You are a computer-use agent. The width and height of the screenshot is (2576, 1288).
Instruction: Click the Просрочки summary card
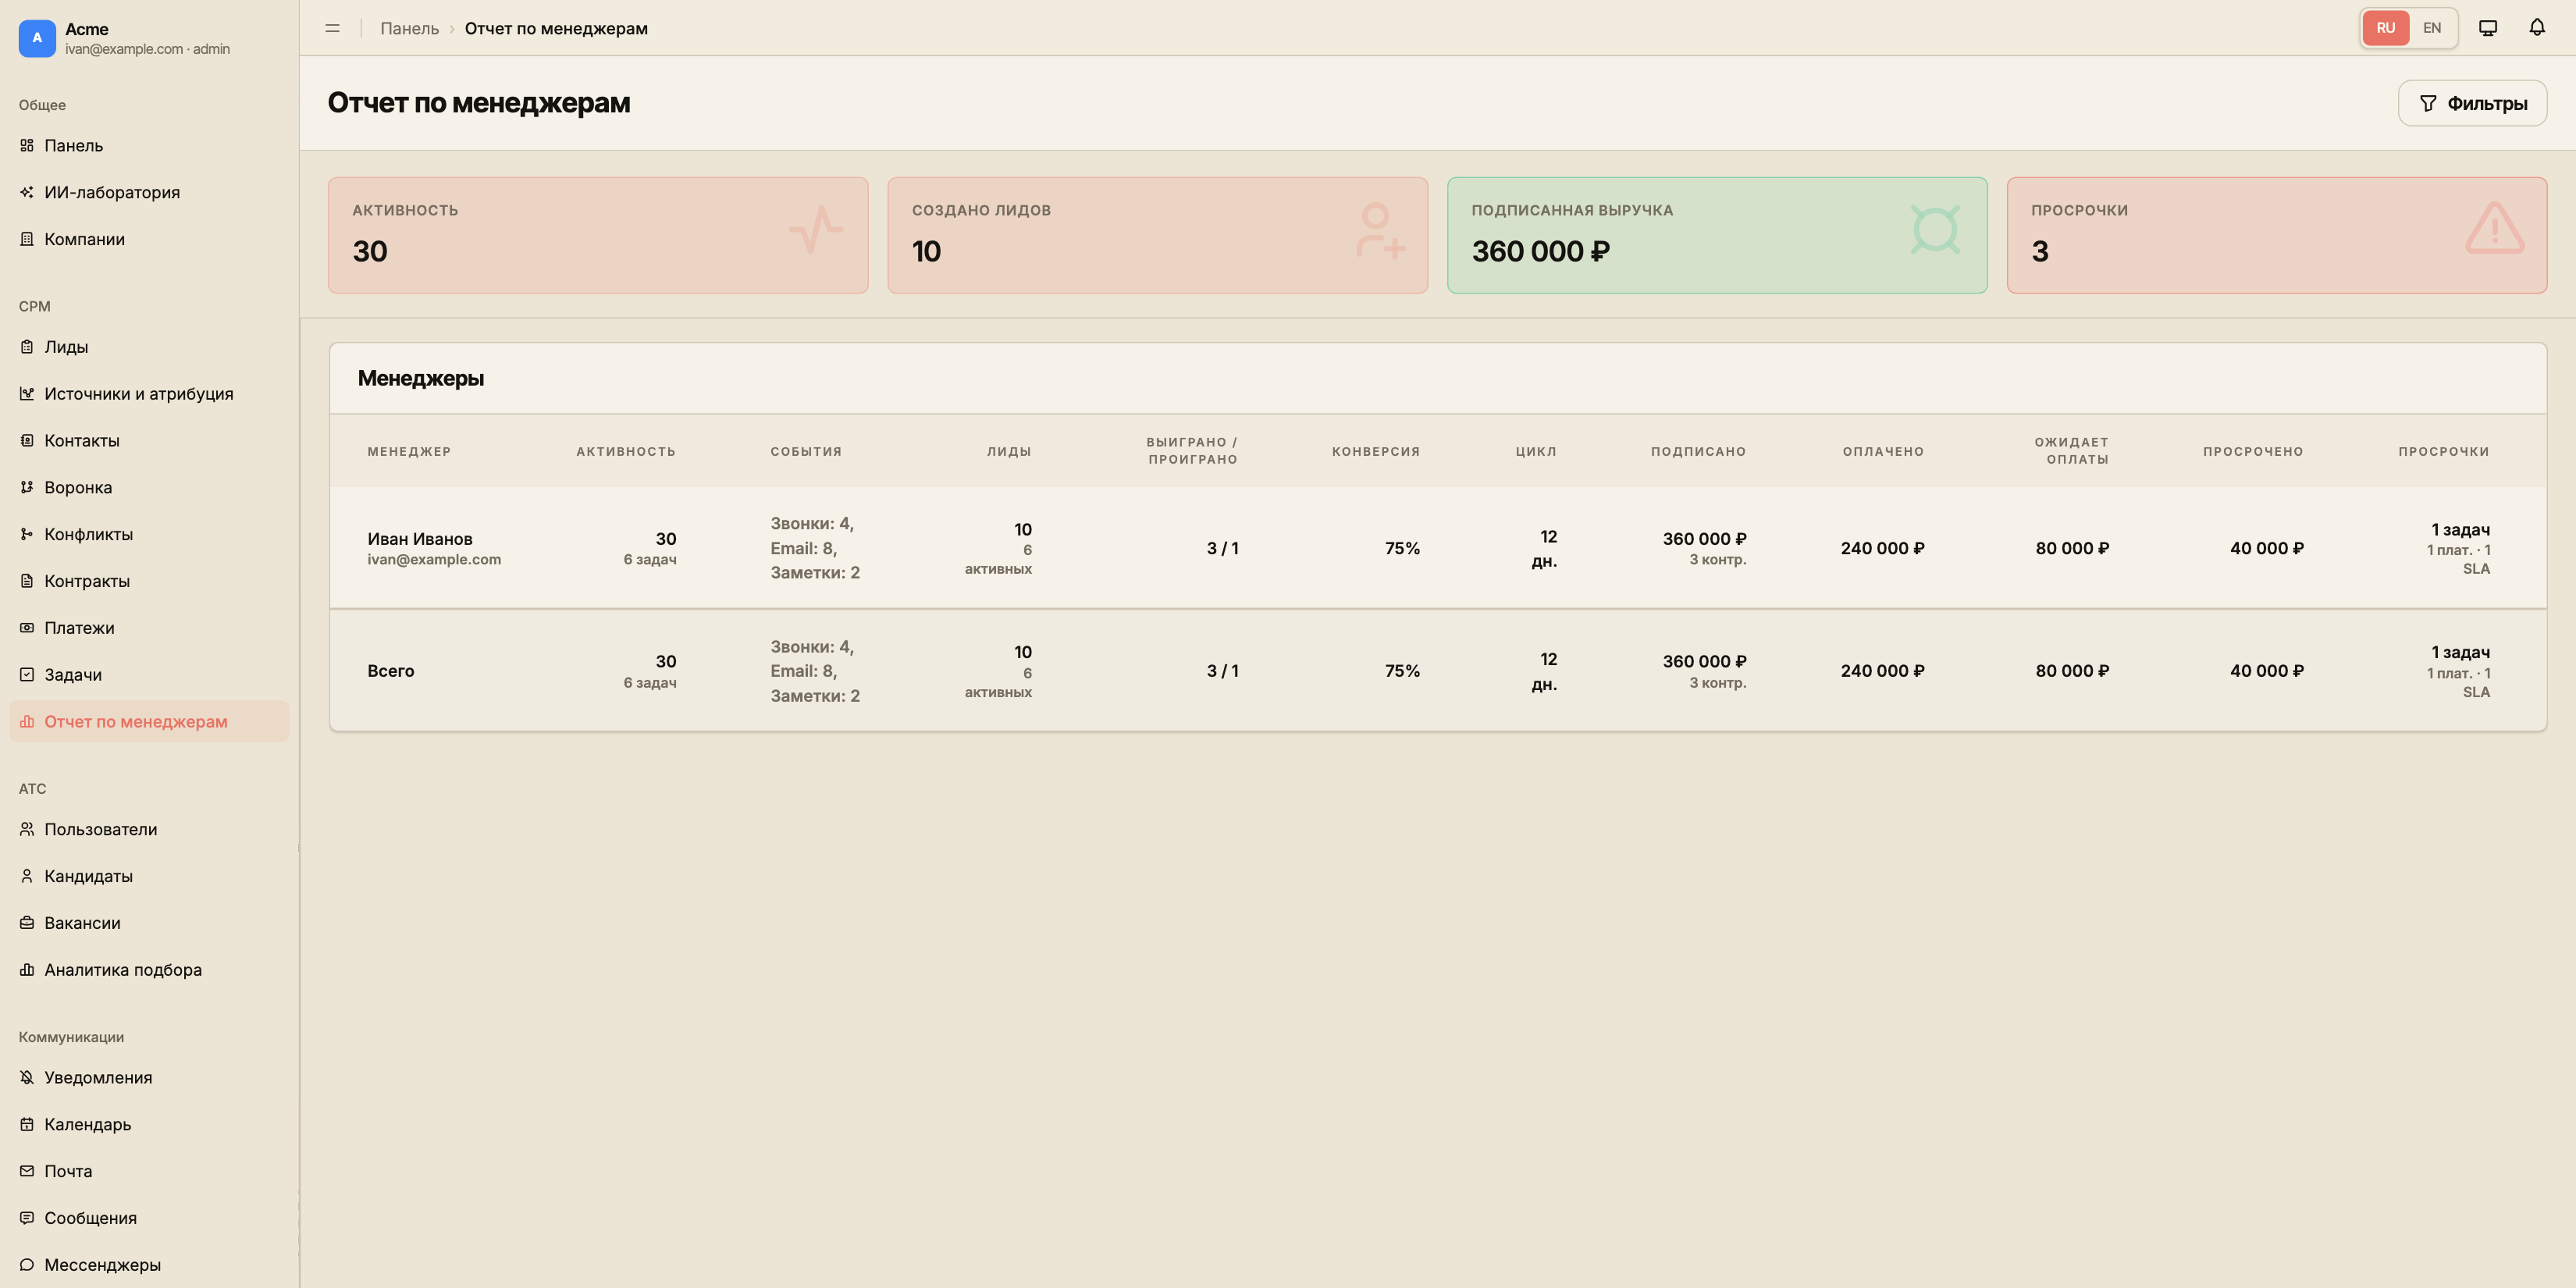click(x=2277, y=236)
